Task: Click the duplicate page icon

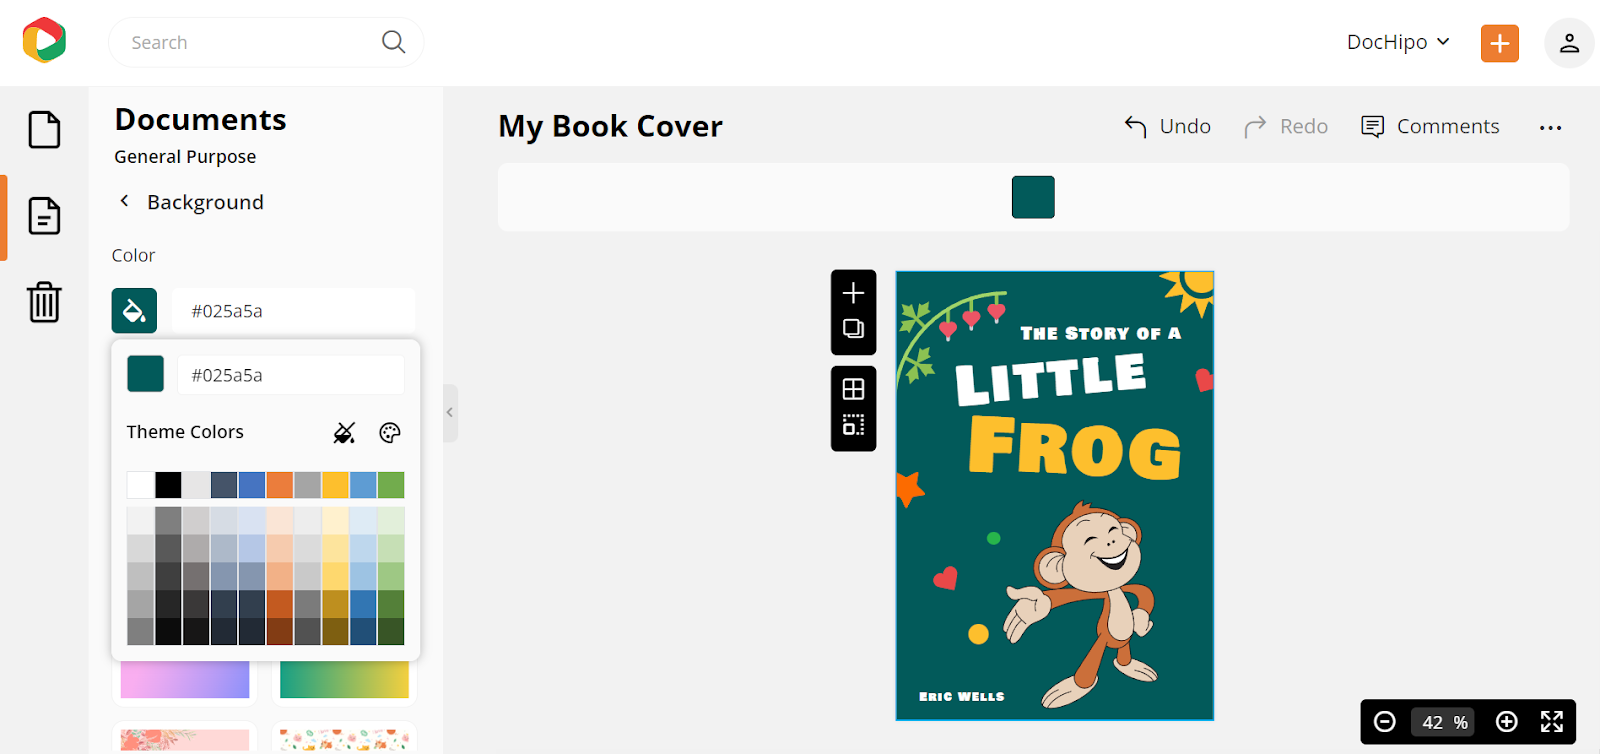Action: click(853, 329)
